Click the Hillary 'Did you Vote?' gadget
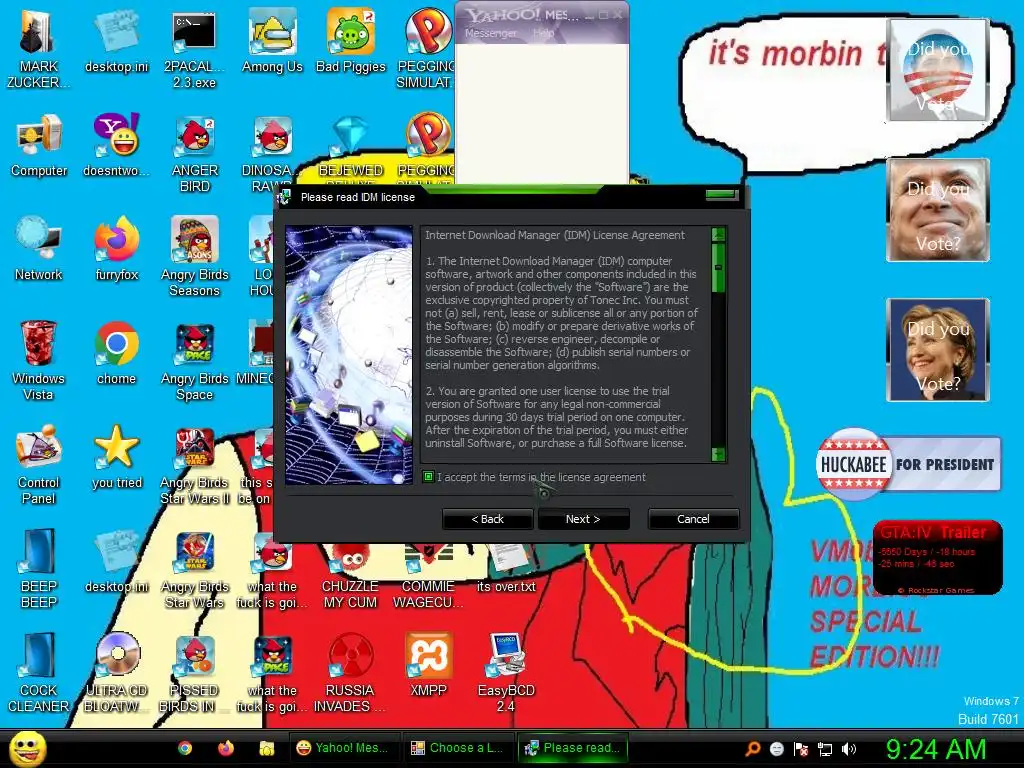 click(938, 349)
